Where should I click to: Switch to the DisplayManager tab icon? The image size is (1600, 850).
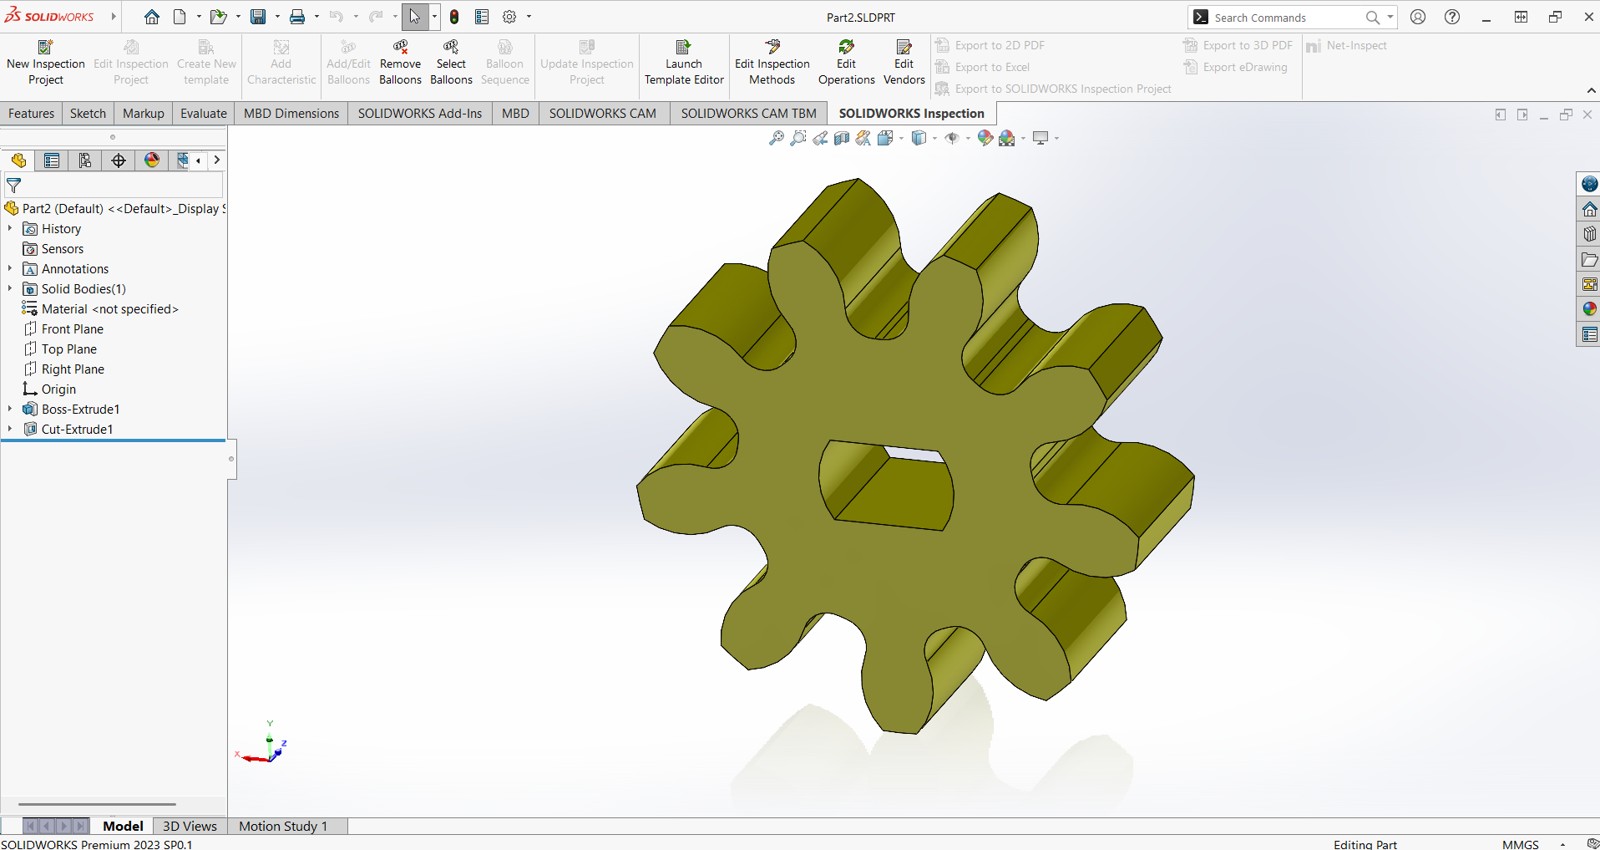pos(152,160)
